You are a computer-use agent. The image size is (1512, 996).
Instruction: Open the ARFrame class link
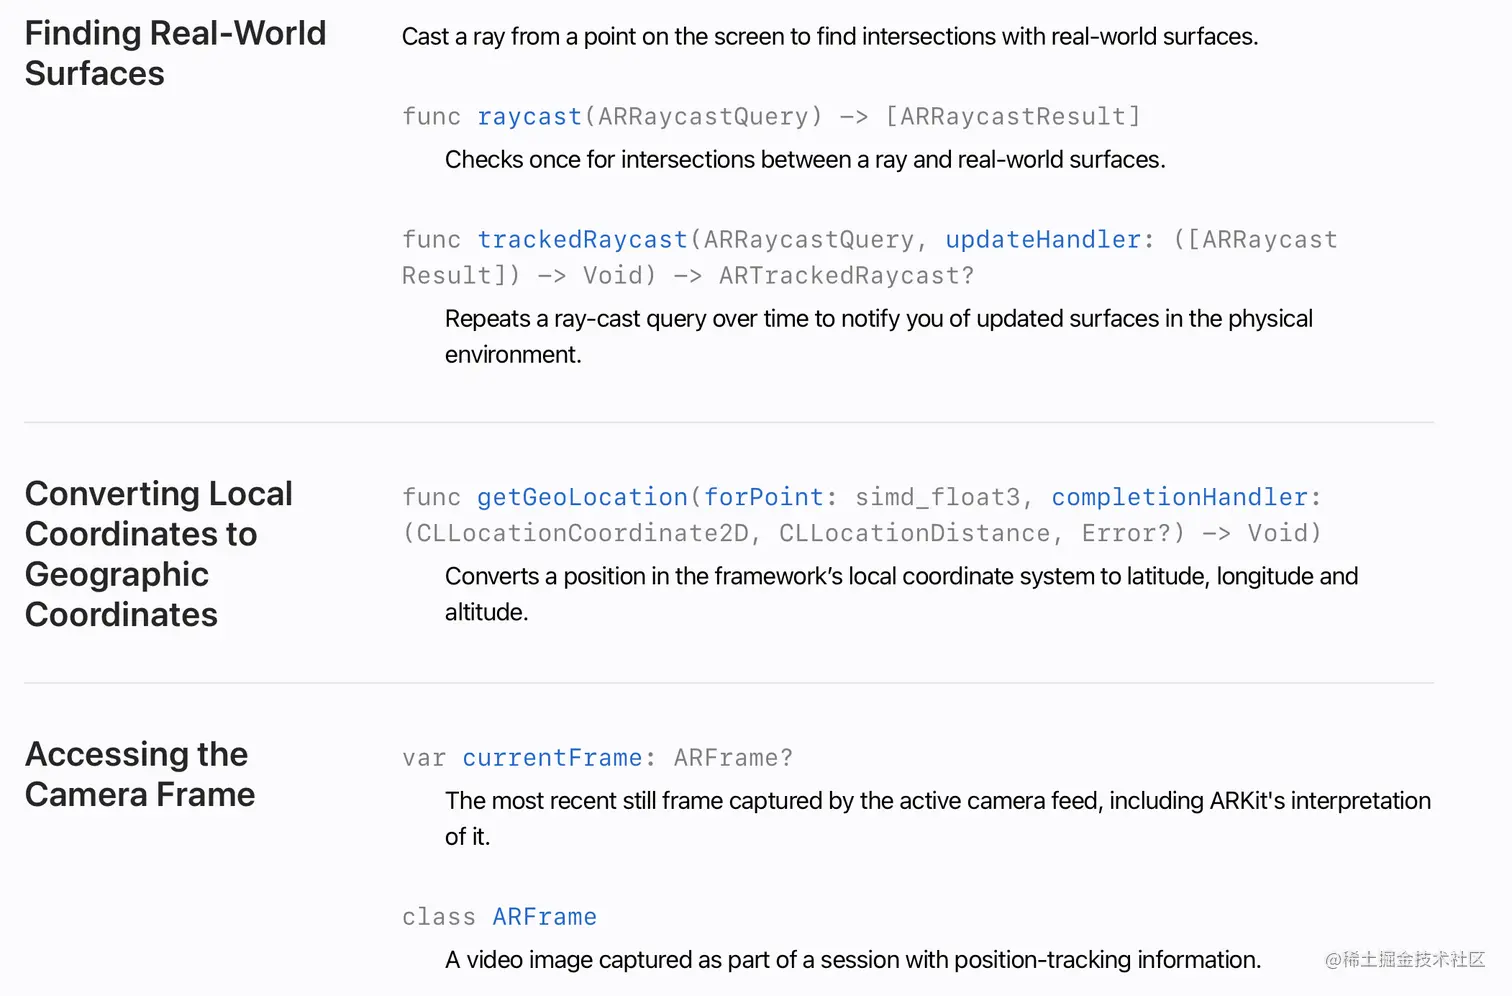click(544, 918)
